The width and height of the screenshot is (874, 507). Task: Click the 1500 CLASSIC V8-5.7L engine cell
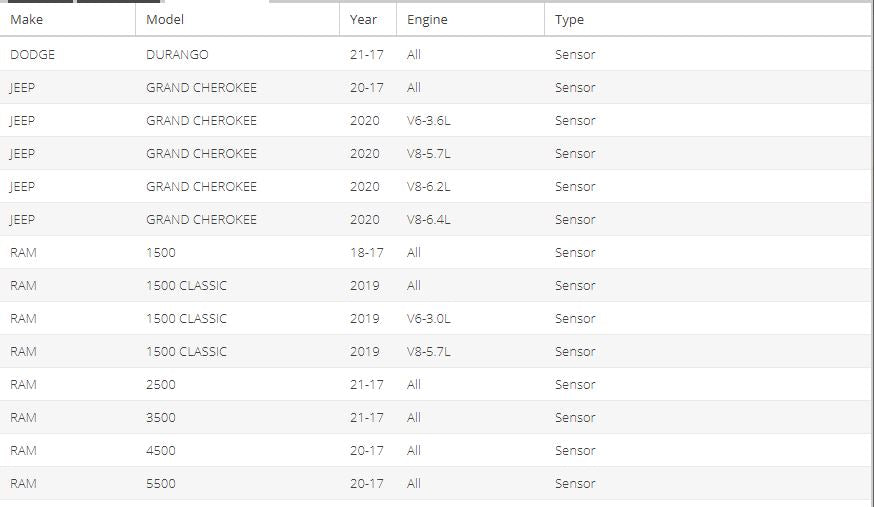click(429, 351)
